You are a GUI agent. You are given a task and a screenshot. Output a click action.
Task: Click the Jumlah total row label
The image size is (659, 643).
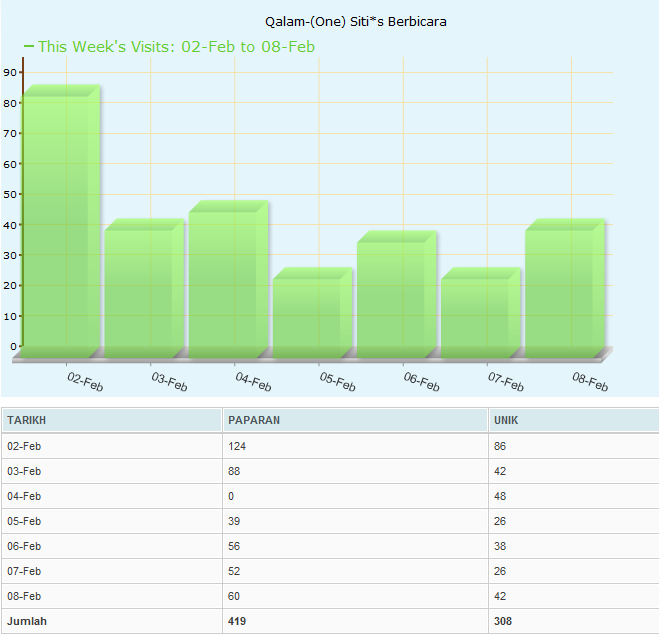pos(27,621)
